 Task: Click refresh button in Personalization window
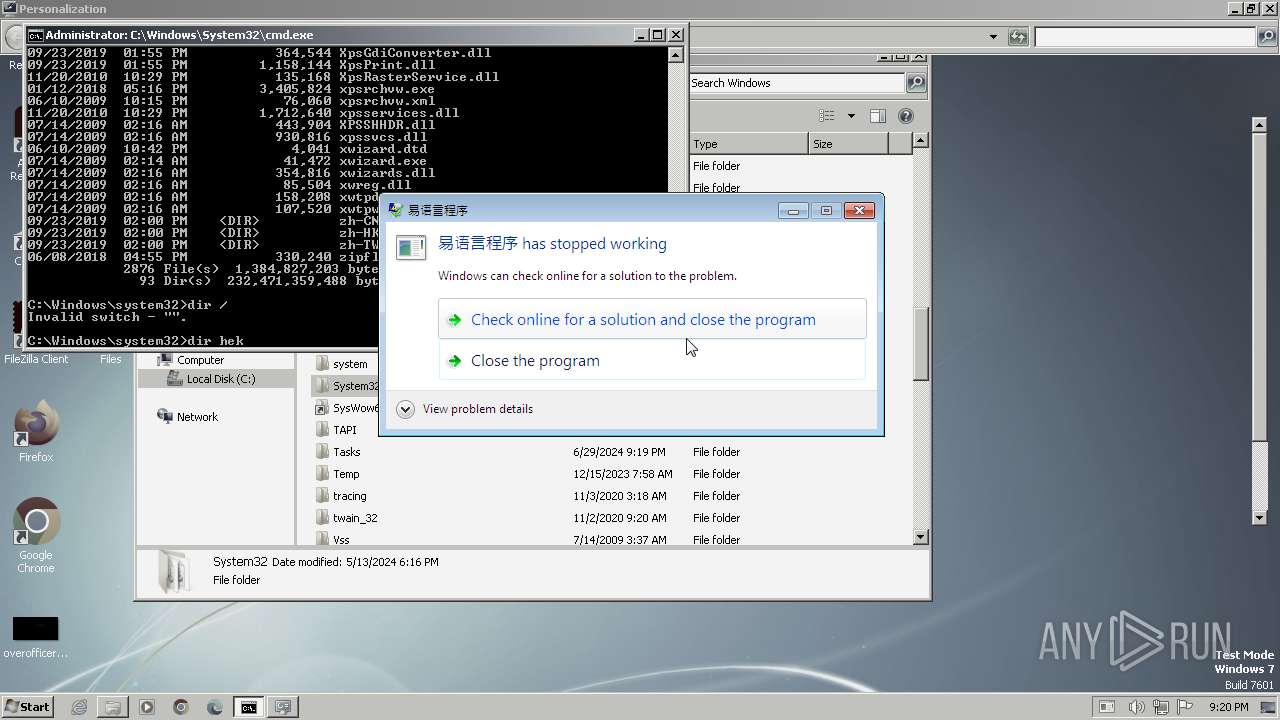(1018, 37)
